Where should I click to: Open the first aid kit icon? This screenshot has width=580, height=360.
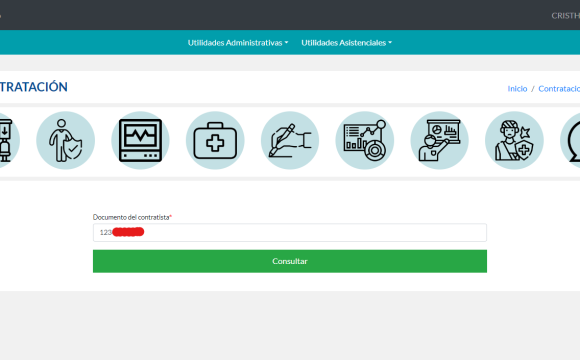click(x=215, y=140)
